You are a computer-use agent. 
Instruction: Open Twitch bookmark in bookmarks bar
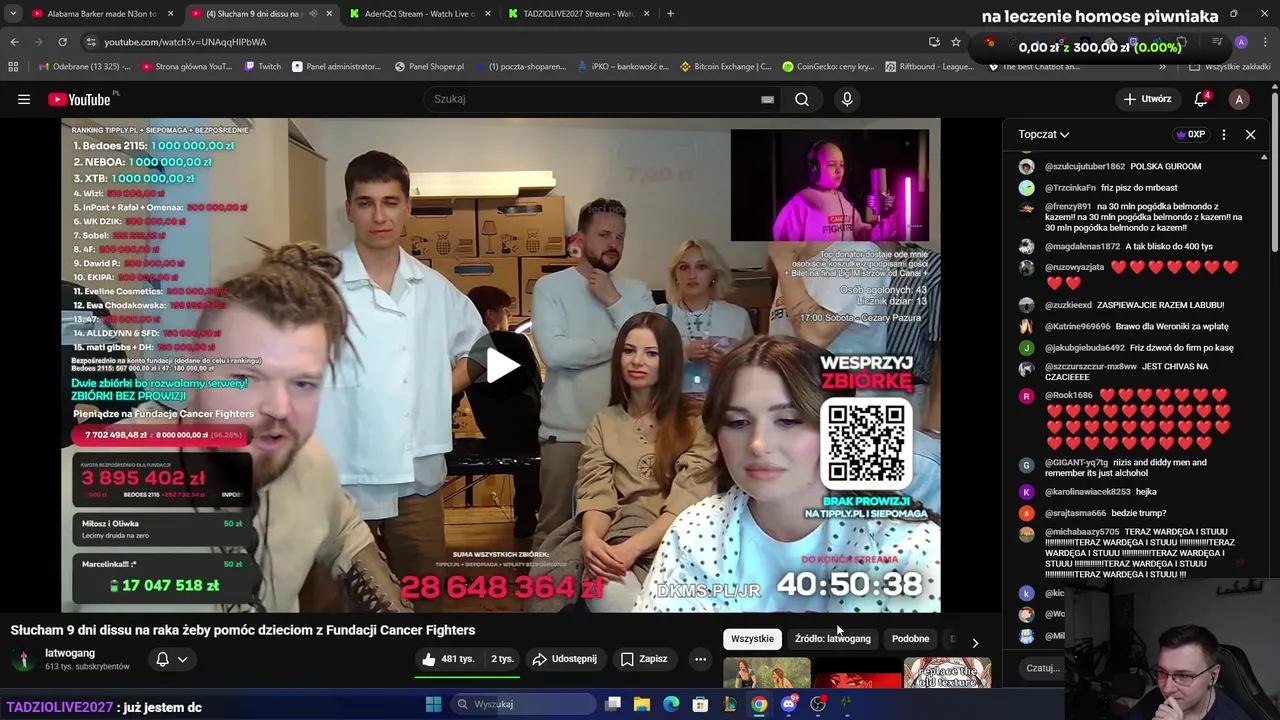click(262, 67)
